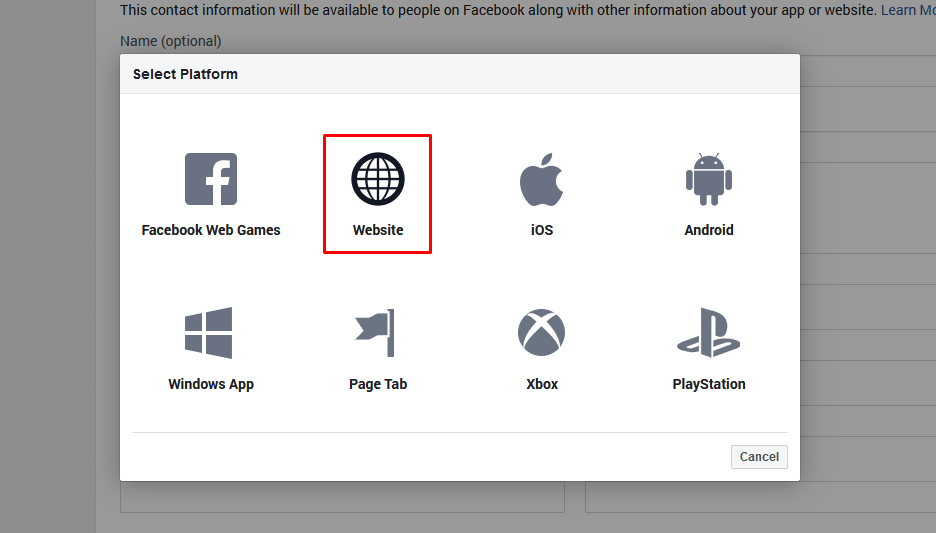Viewport: 936px width, 533px height.
Task: Pick the Android robot icon
Action: point(708,180)
